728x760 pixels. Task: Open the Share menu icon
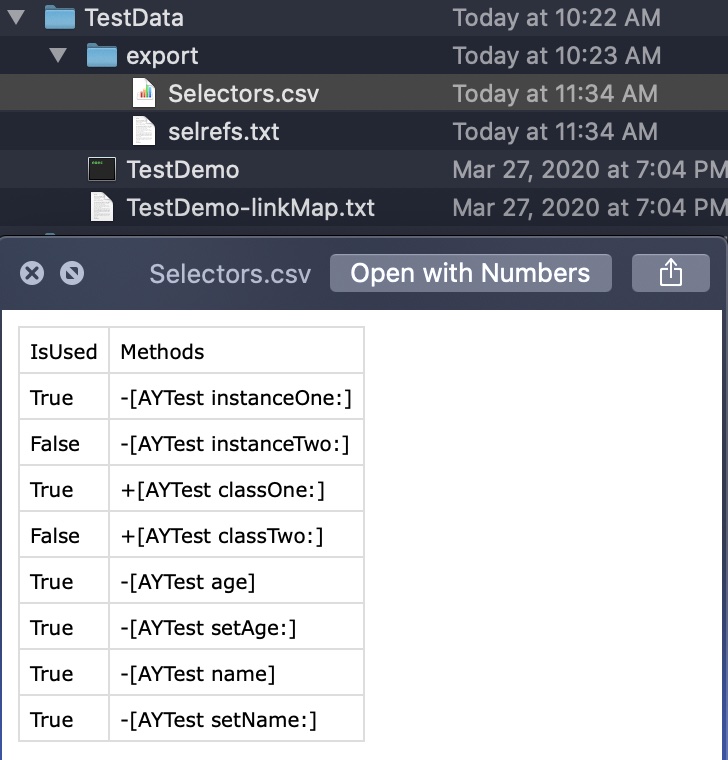click(x=671, y=273)
